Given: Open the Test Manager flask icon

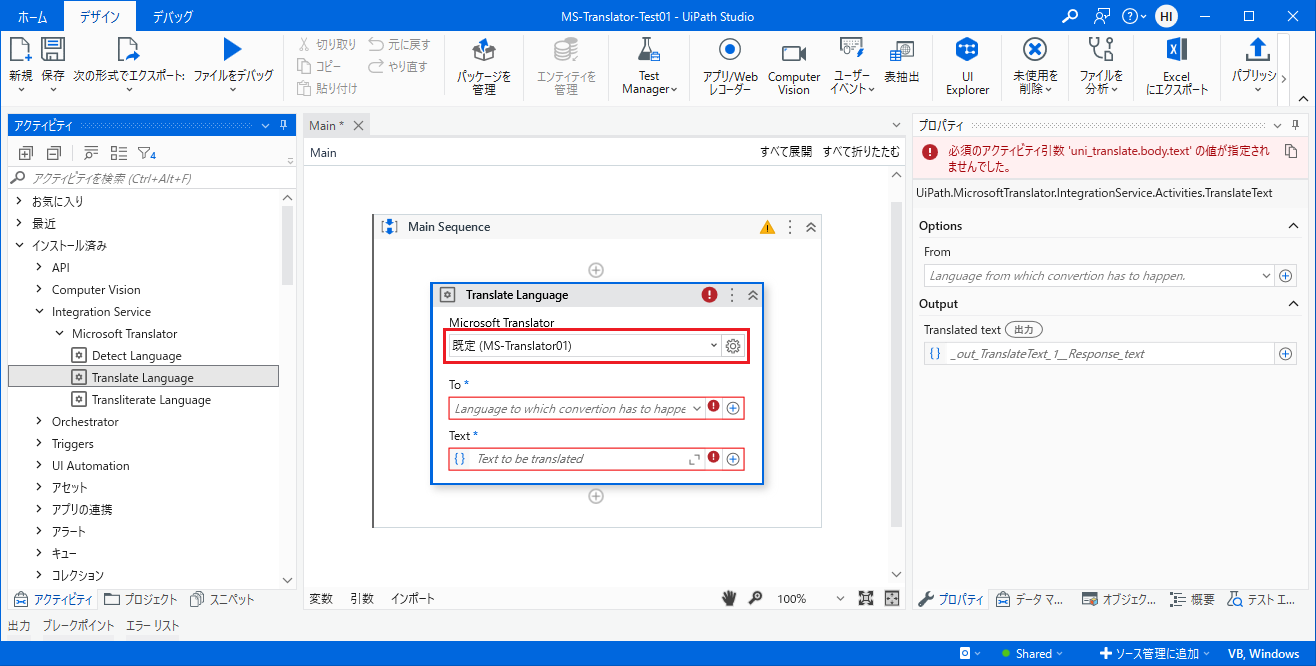Looking at the screenshot, I should click(x=649, y=50).
